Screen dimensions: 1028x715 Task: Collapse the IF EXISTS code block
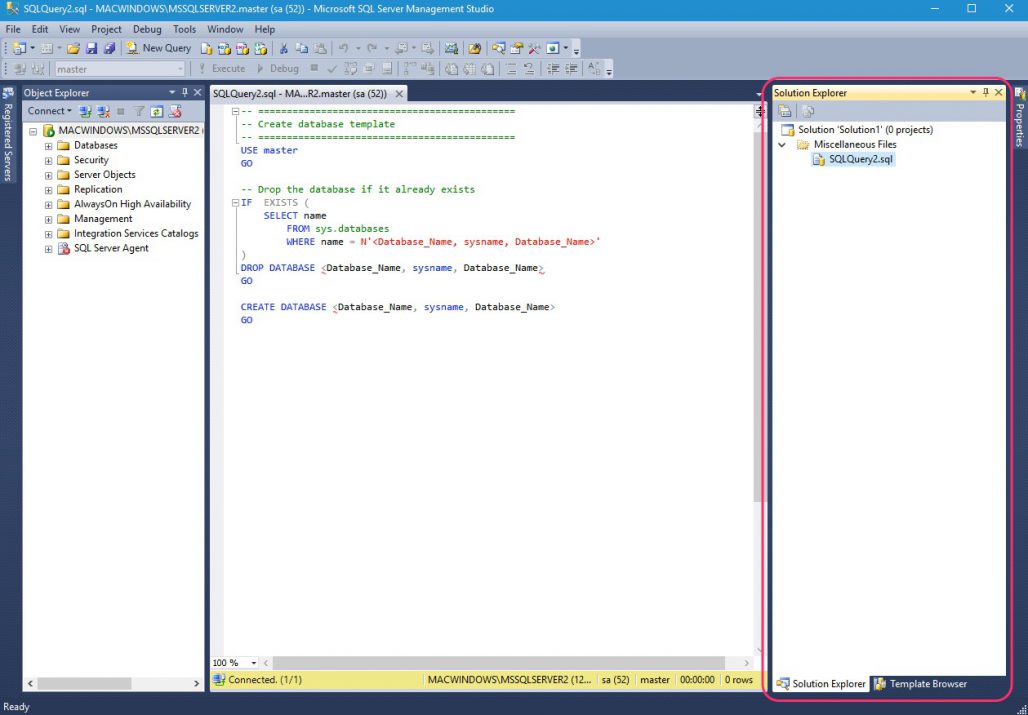235,203
